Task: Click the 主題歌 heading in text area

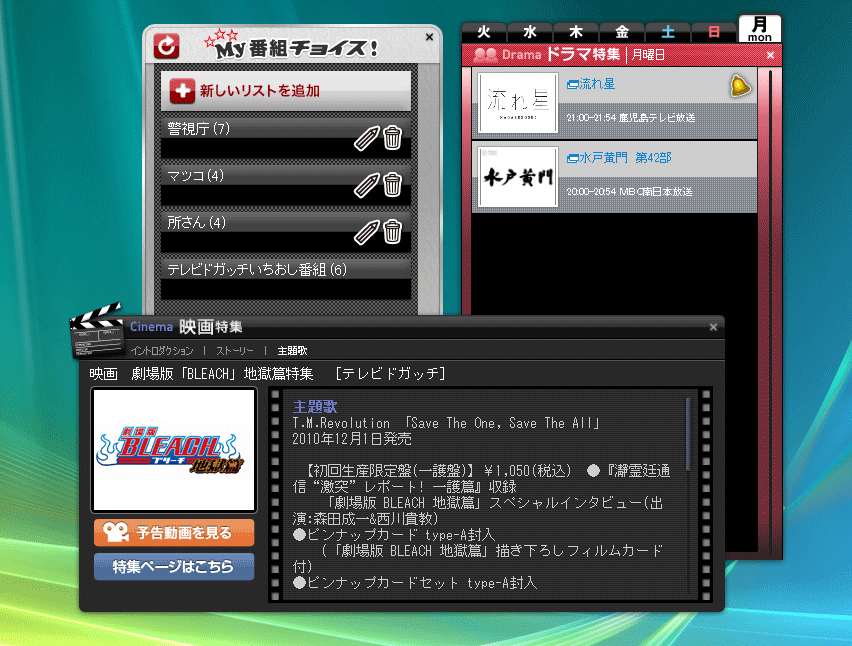Action: [315, 406]
